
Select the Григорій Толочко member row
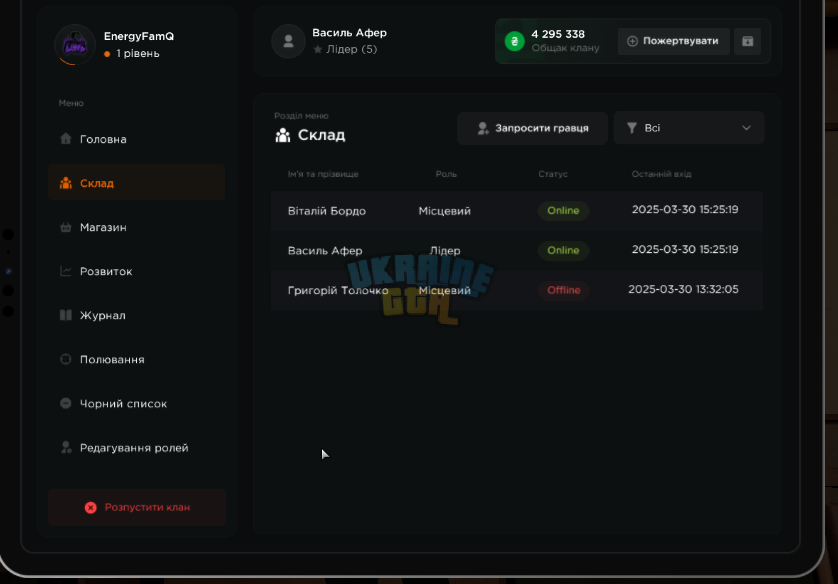click(x=517, y=290)
